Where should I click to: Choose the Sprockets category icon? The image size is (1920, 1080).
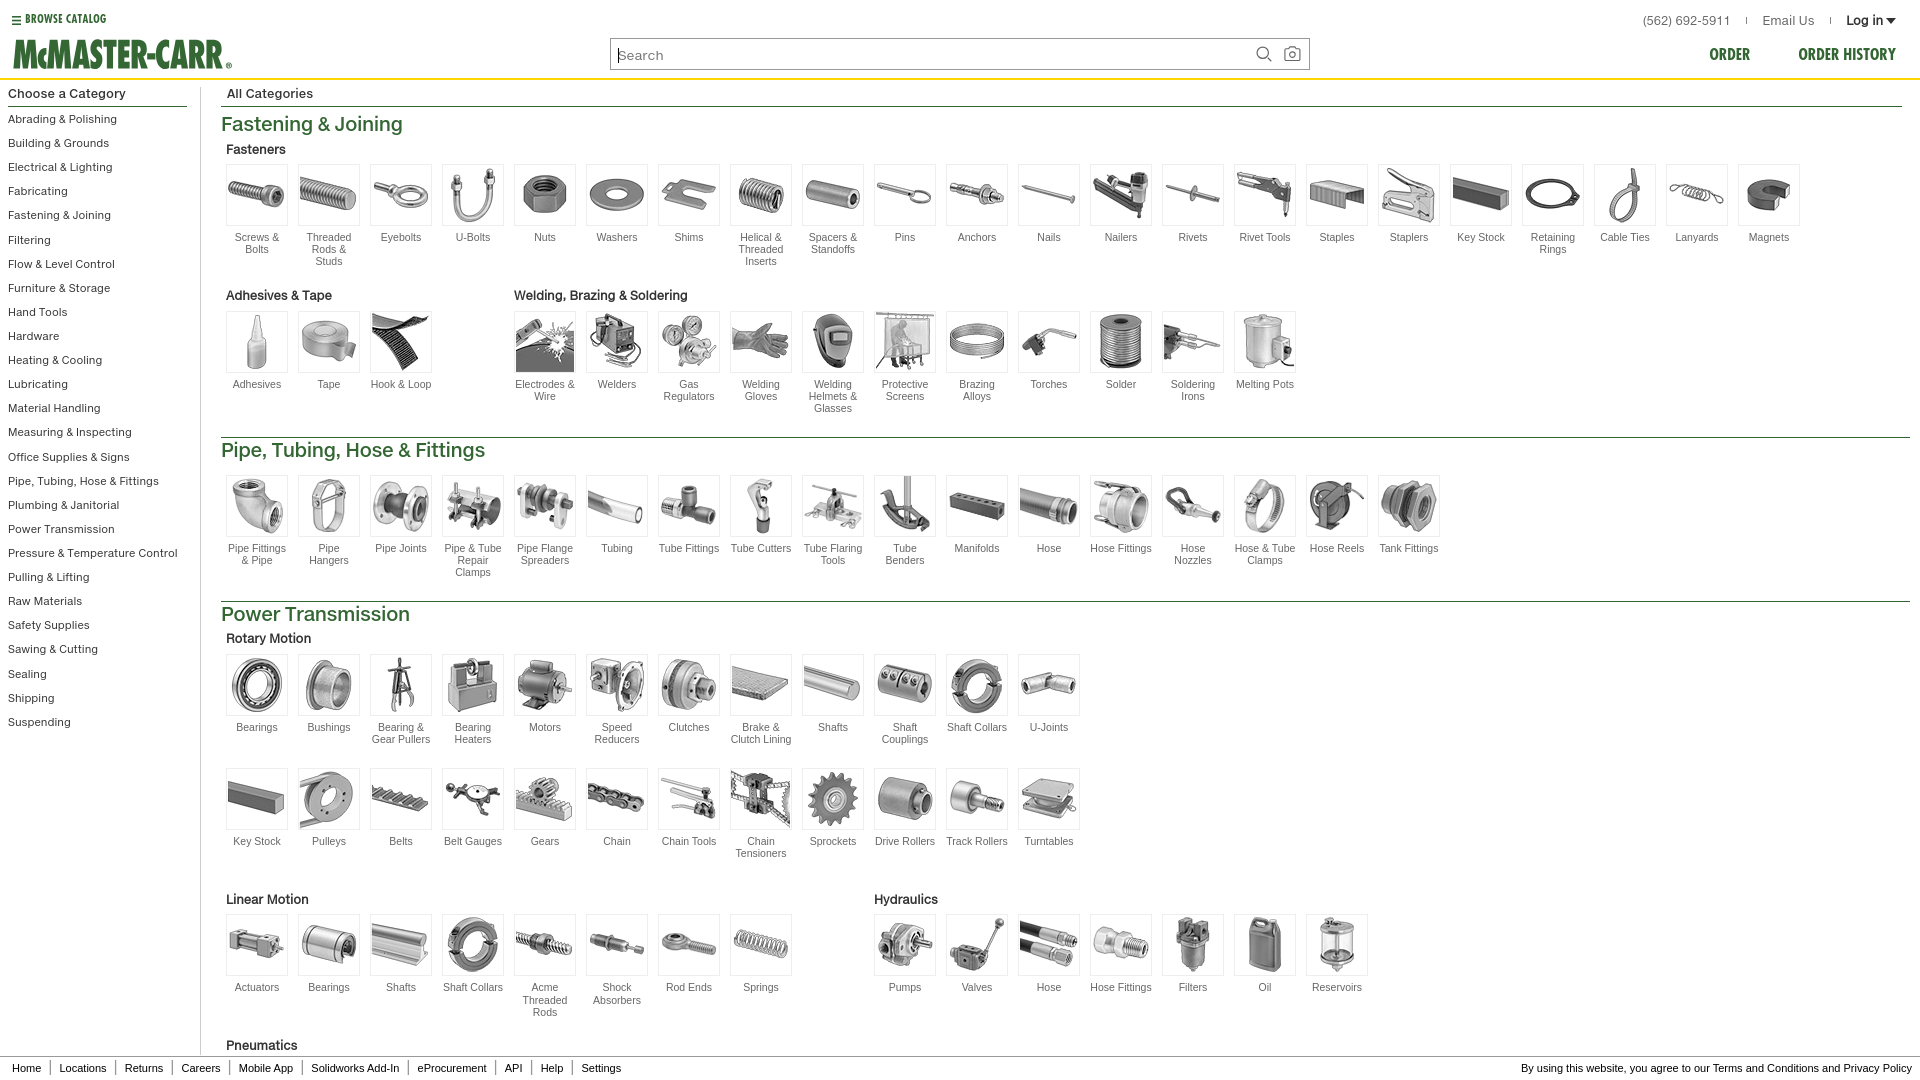[x=833, y=799]
